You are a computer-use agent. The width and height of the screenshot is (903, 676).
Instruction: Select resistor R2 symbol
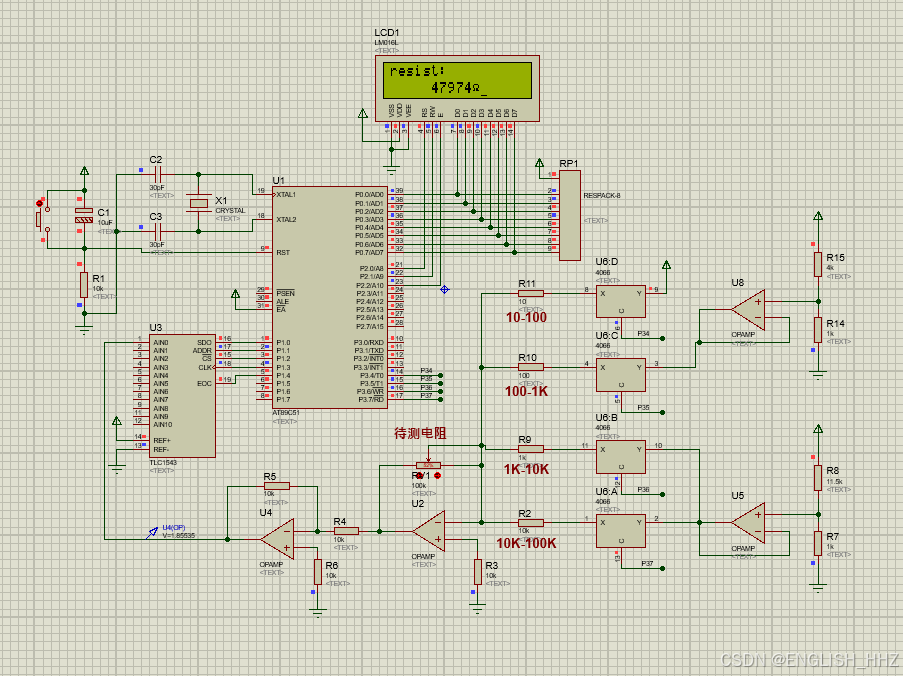click(x=530, y=523)
